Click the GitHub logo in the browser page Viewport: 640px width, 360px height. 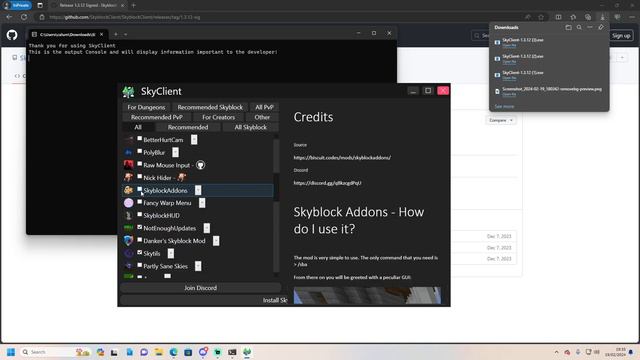click(x=12, y=35)
